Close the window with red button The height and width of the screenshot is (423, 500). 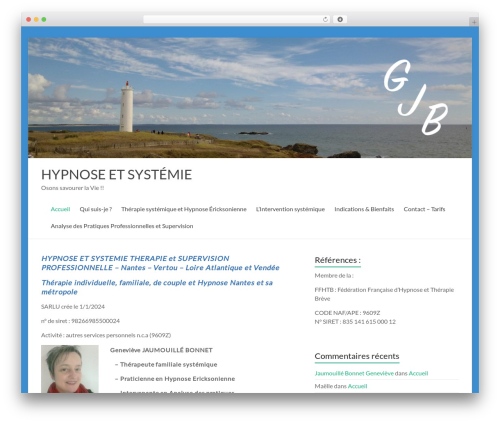(29, 19)
